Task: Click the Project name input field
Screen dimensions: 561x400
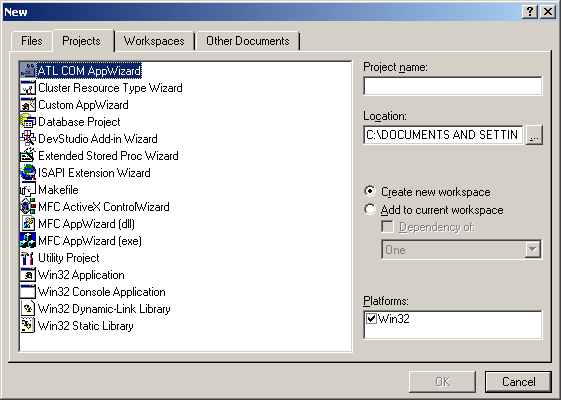Action: (453, 86)
